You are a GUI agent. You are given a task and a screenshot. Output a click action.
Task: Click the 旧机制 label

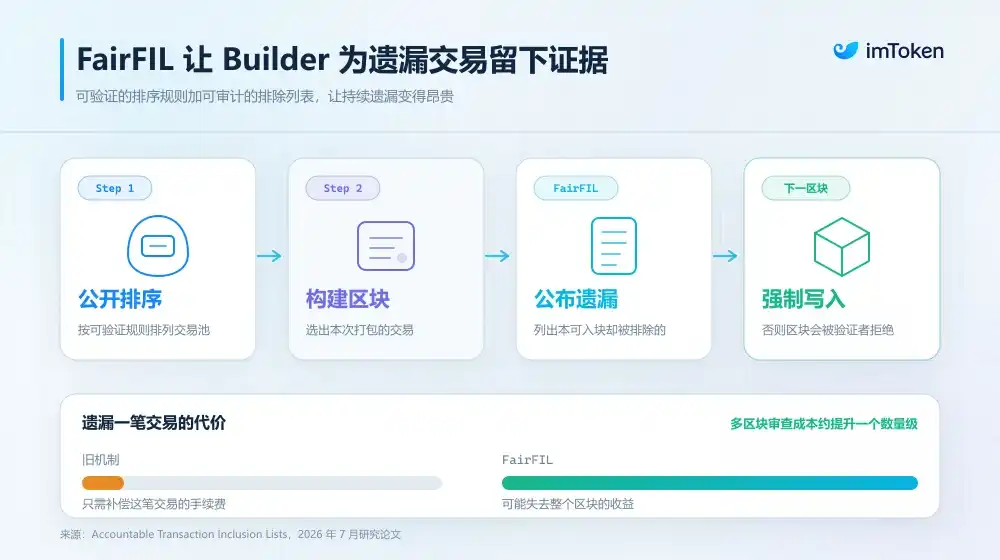click(x=101, y=459)
